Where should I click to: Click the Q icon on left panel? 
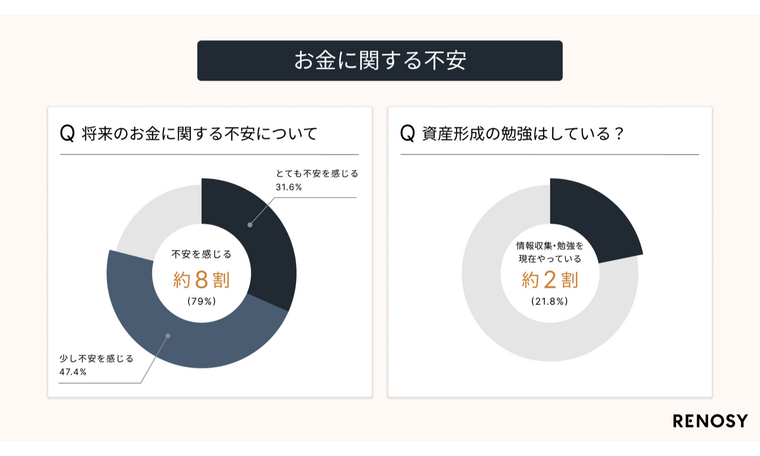[x=67, y=134]
